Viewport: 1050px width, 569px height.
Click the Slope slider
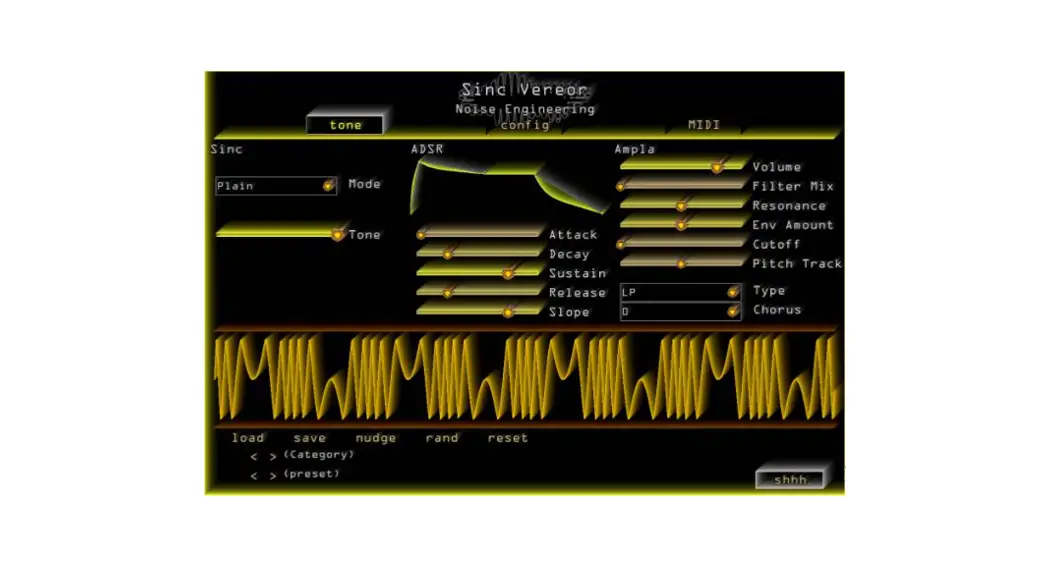point(480,311)
